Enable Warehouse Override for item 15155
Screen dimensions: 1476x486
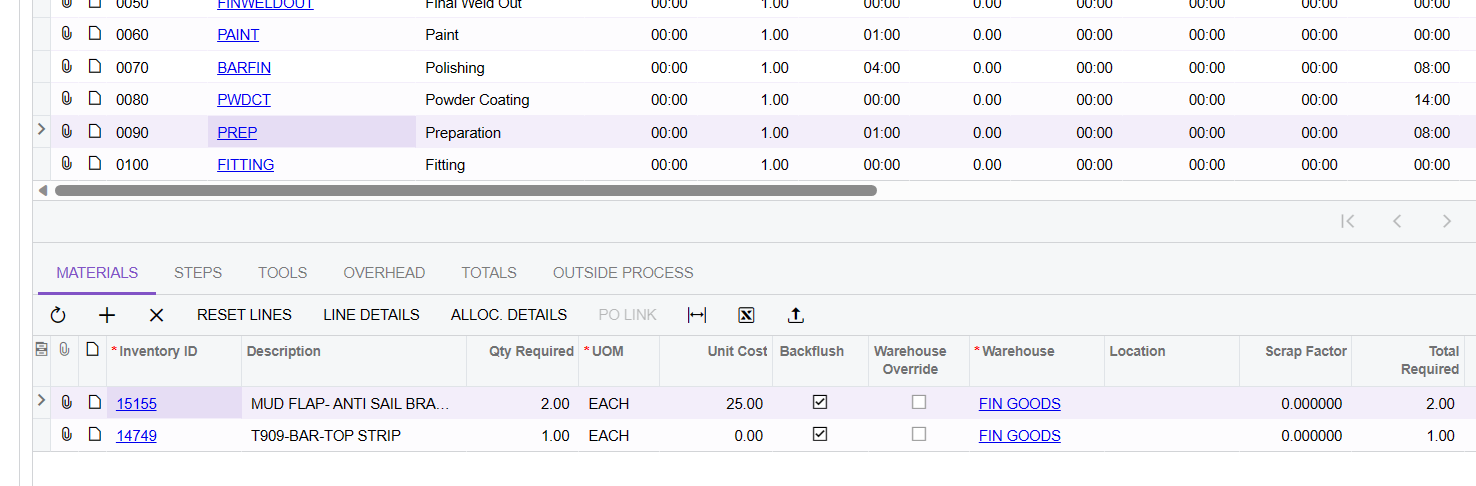click(919, 402)
